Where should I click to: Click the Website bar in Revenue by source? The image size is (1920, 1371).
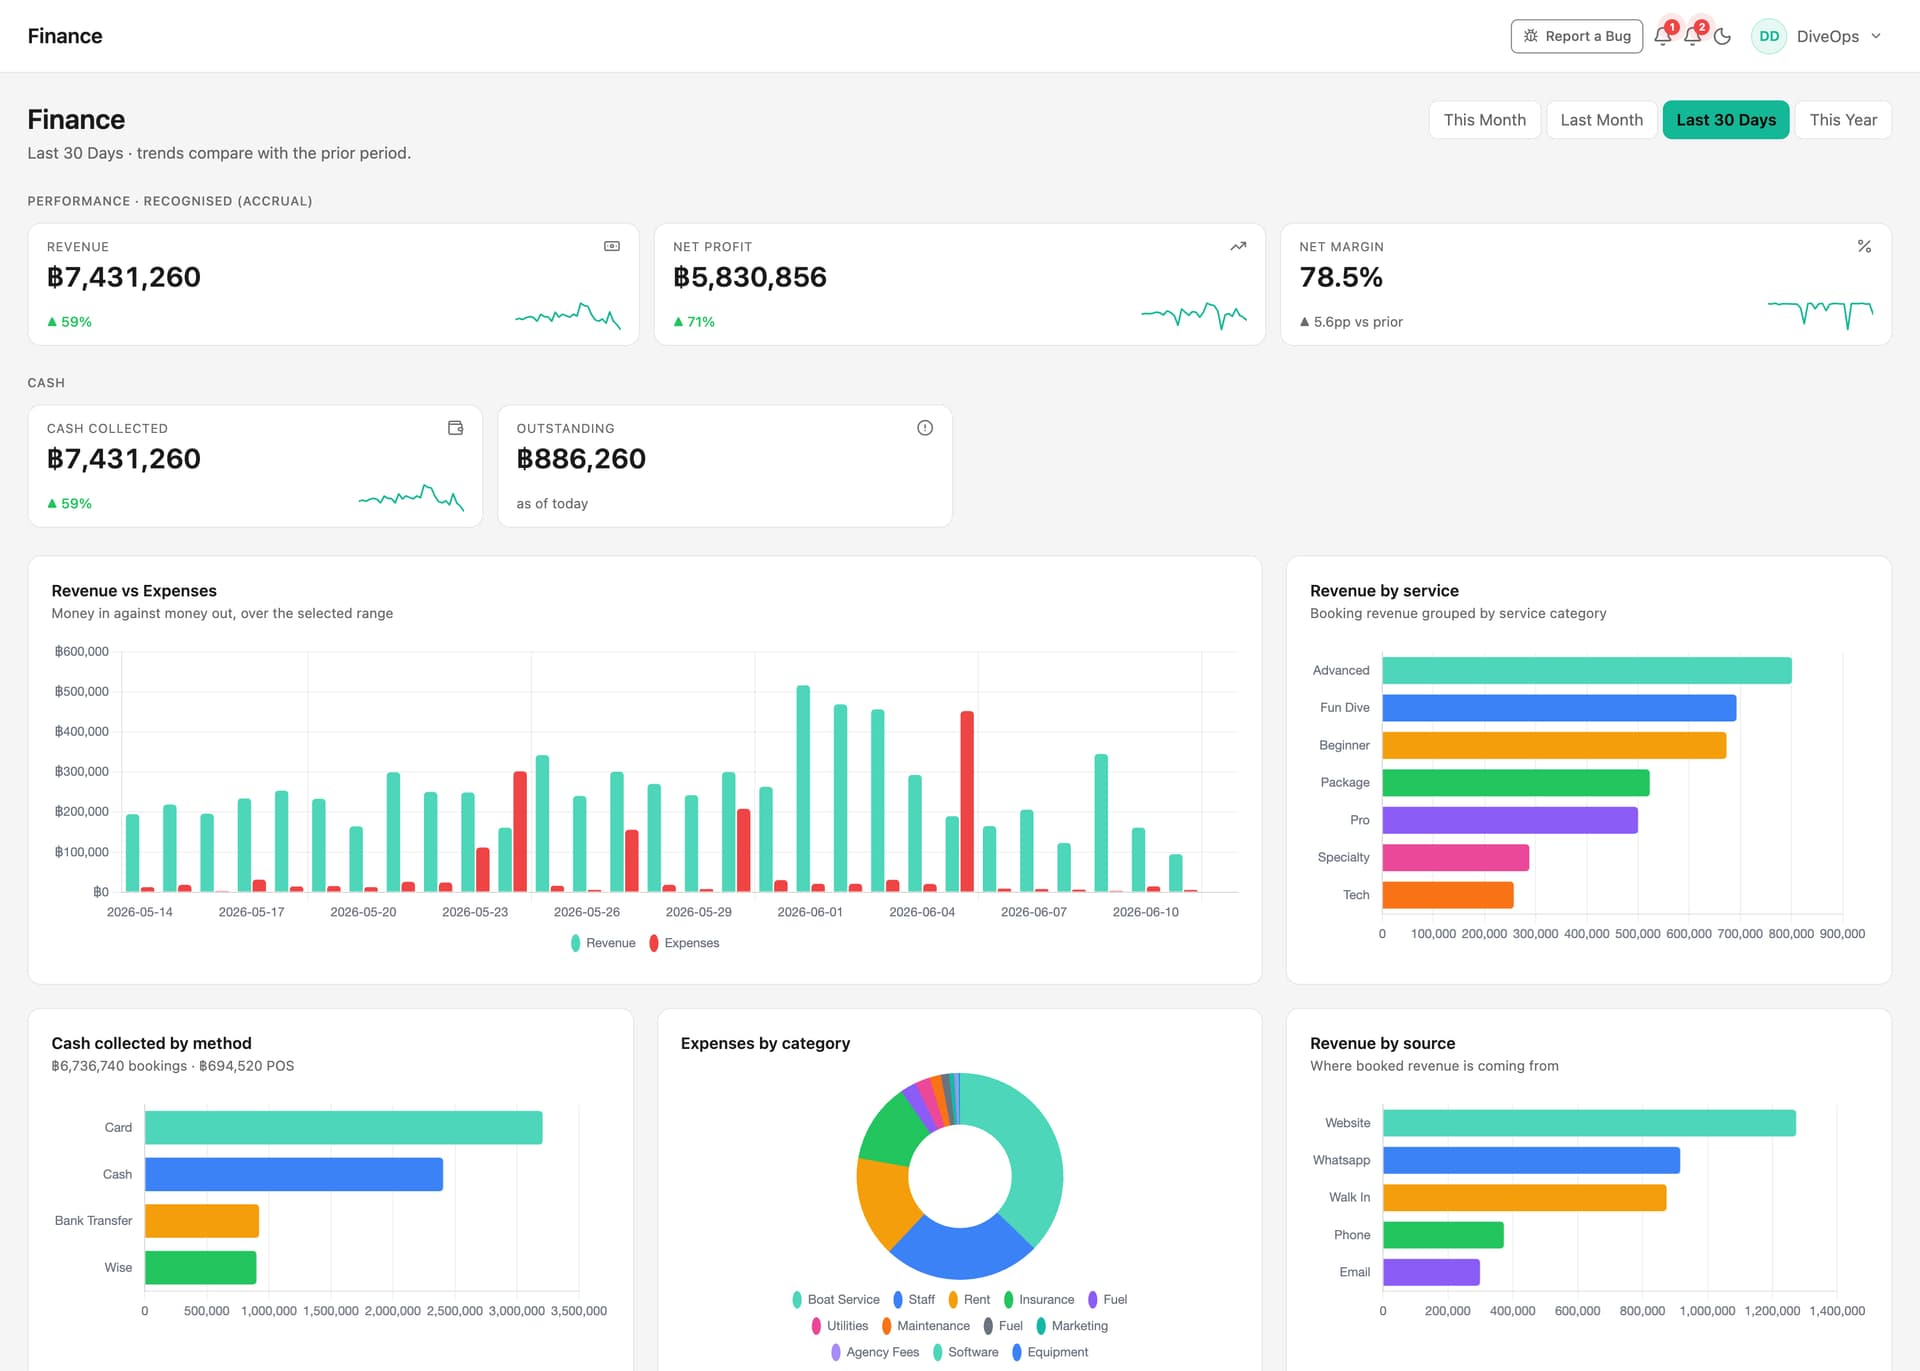1589,1123
